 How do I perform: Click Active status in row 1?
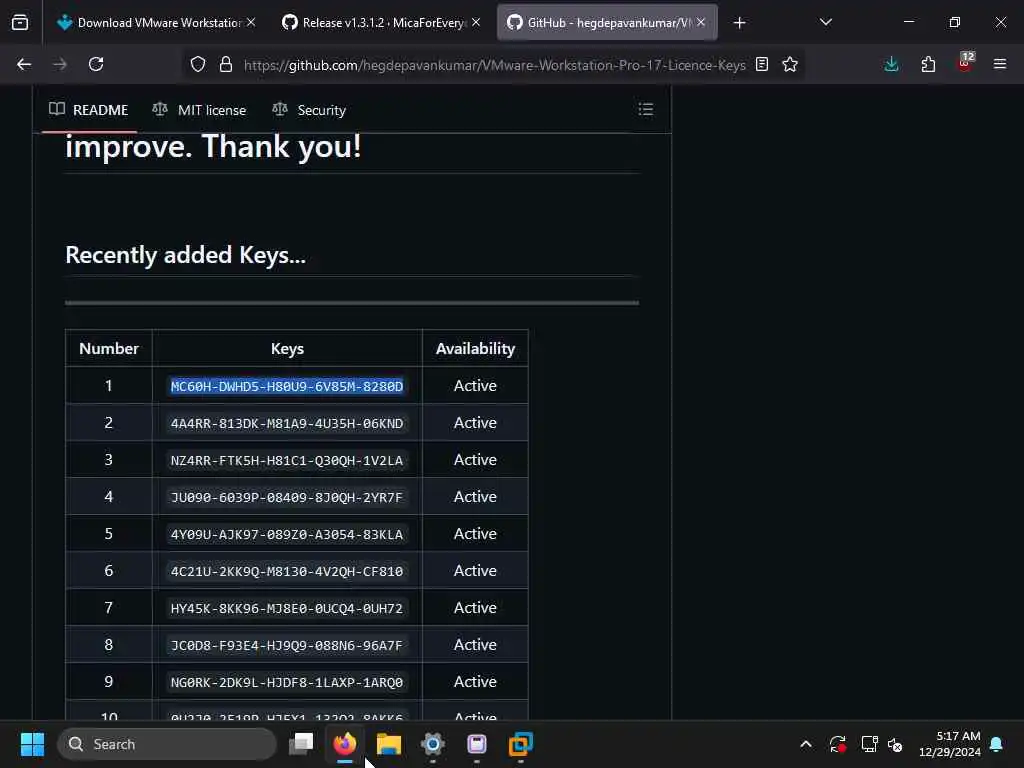475,385
